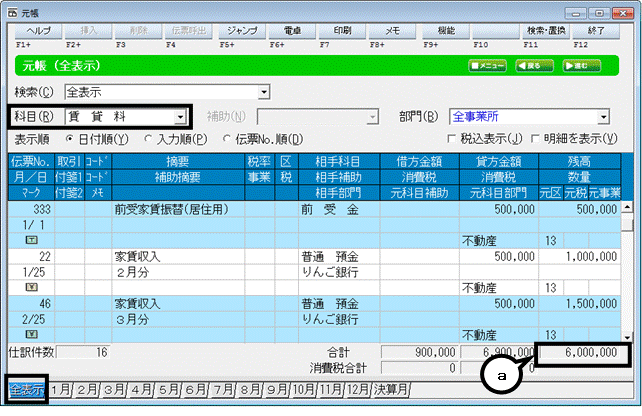Screen dimensions: 642x416
Task: Open the メモ button
Action: (x=392, y=31)
